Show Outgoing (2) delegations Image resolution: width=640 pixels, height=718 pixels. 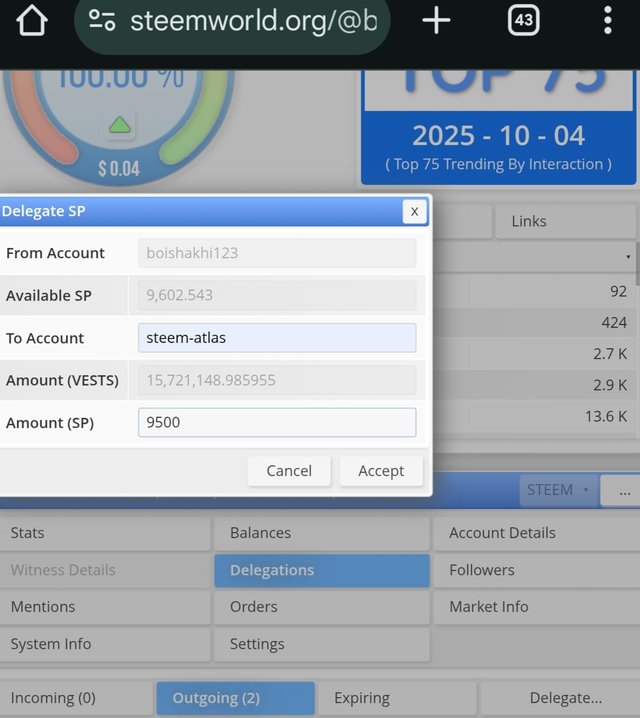pos(235,698)
